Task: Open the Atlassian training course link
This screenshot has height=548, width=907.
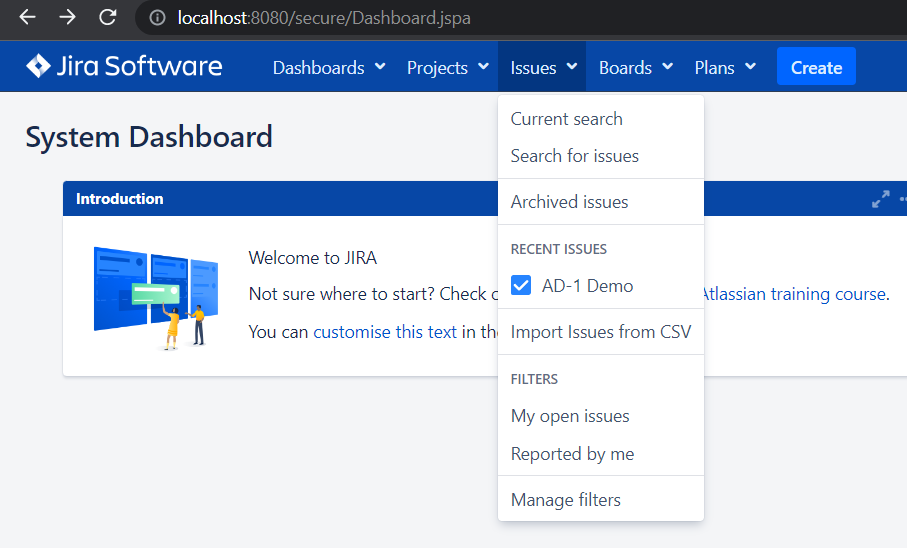Action: 794,294
